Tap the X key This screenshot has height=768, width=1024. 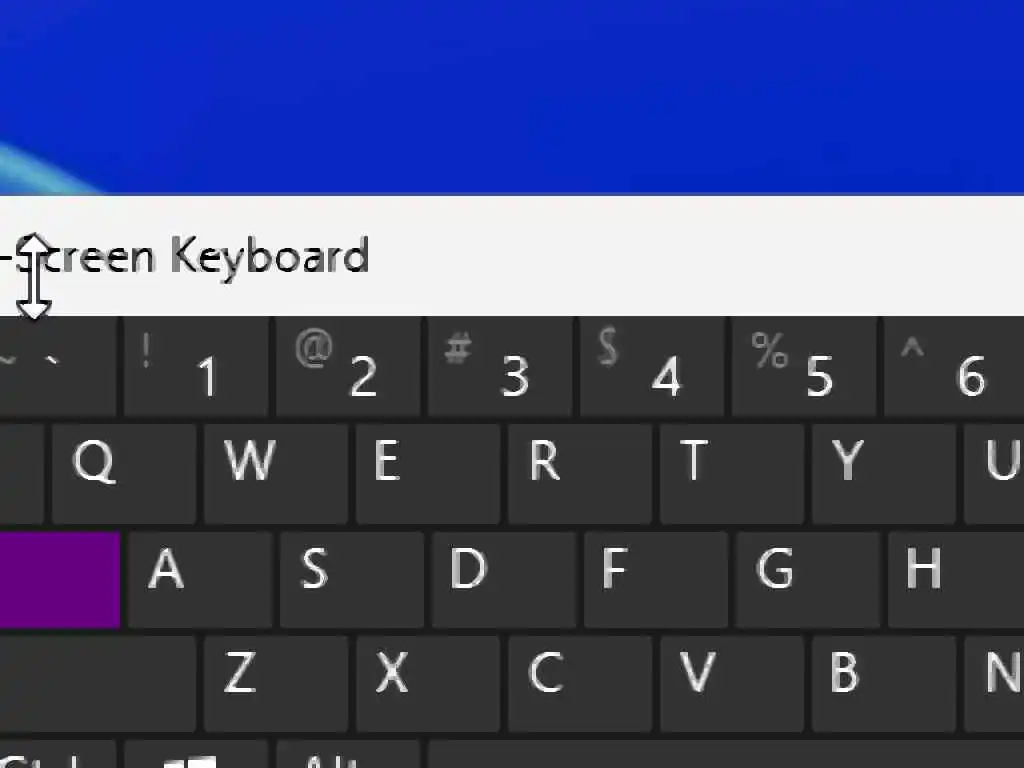pos(428,684)
